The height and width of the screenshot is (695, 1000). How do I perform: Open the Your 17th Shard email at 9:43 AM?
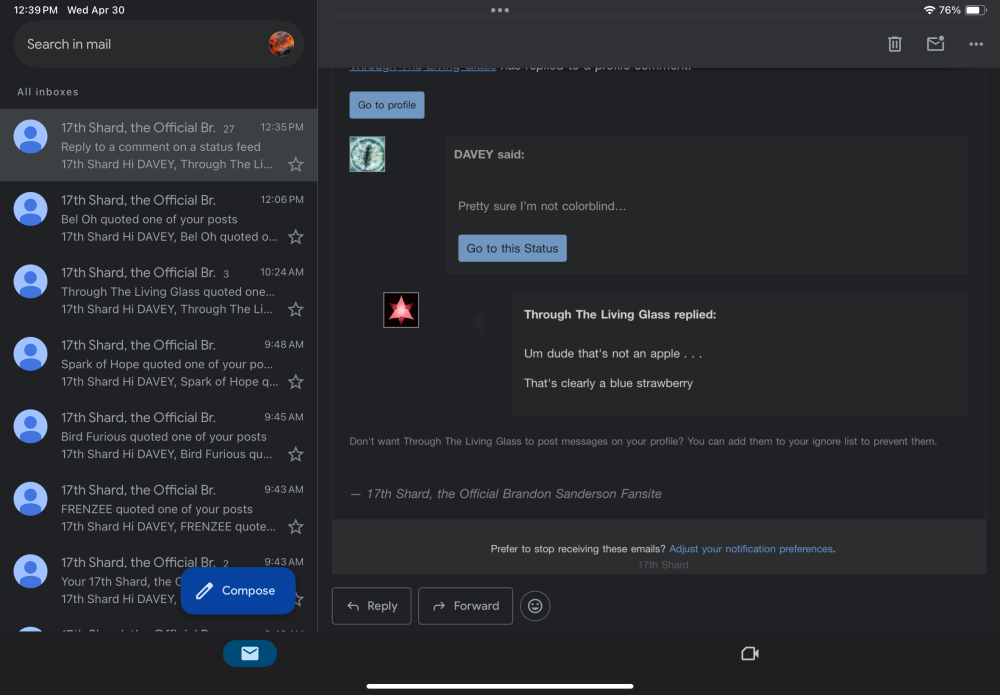[x=159, y=580]
